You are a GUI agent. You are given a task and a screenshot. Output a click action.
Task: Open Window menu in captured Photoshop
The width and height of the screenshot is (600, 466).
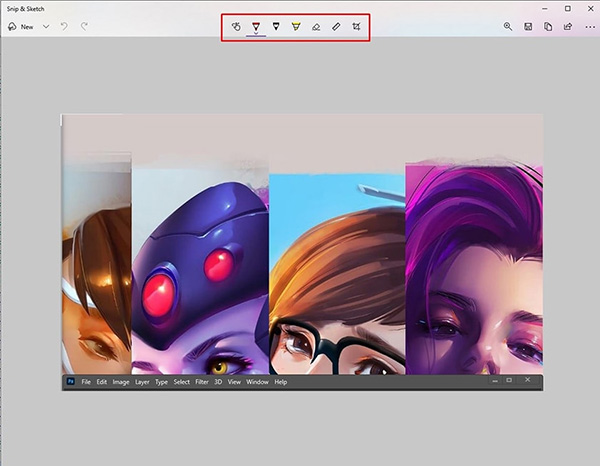pyautogui.click(x=257, y=382)
